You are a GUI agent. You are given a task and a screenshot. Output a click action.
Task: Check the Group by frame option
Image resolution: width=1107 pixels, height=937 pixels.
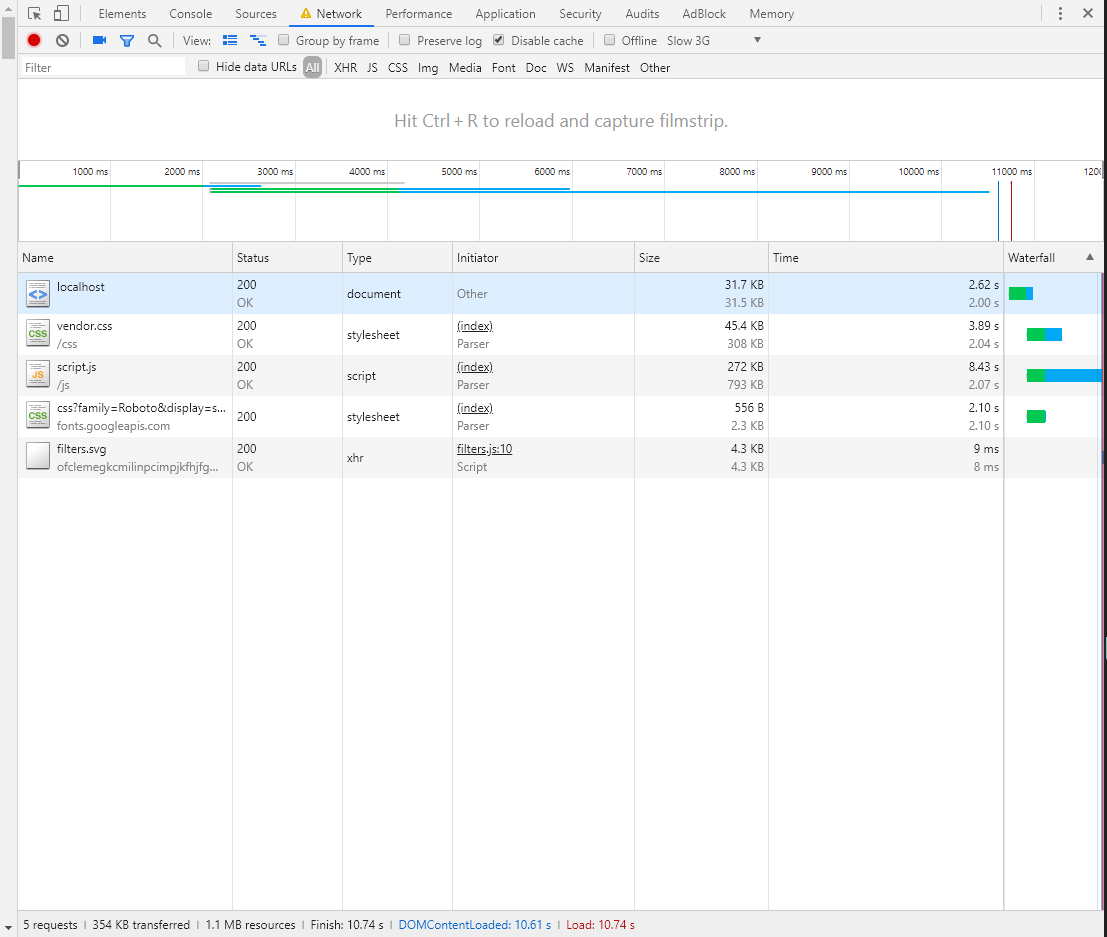[x=283, y=40]
